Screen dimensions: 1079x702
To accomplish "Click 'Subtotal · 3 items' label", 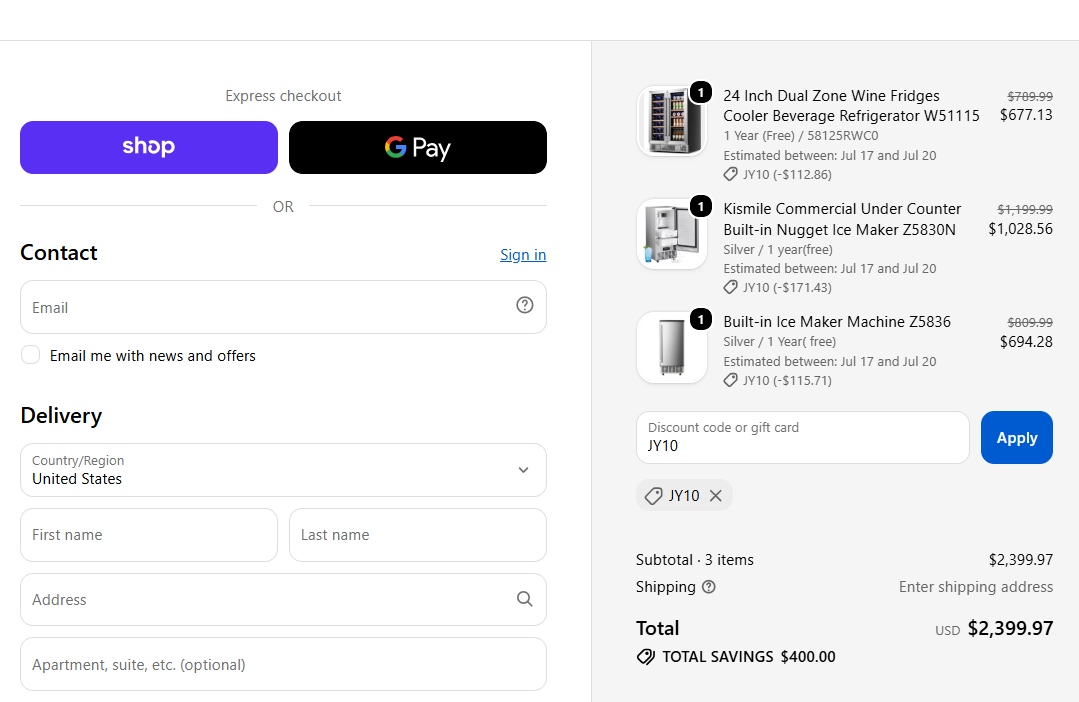I will [x=695, y=560].
